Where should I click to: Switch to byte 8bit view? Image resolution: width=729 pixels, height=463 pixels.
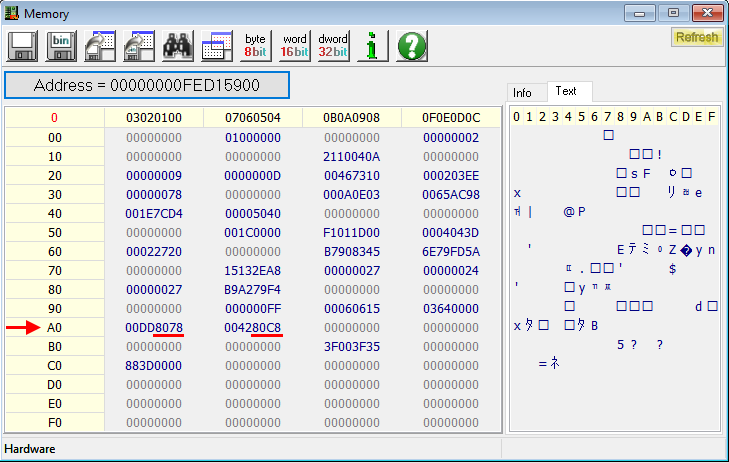point(255,45)
